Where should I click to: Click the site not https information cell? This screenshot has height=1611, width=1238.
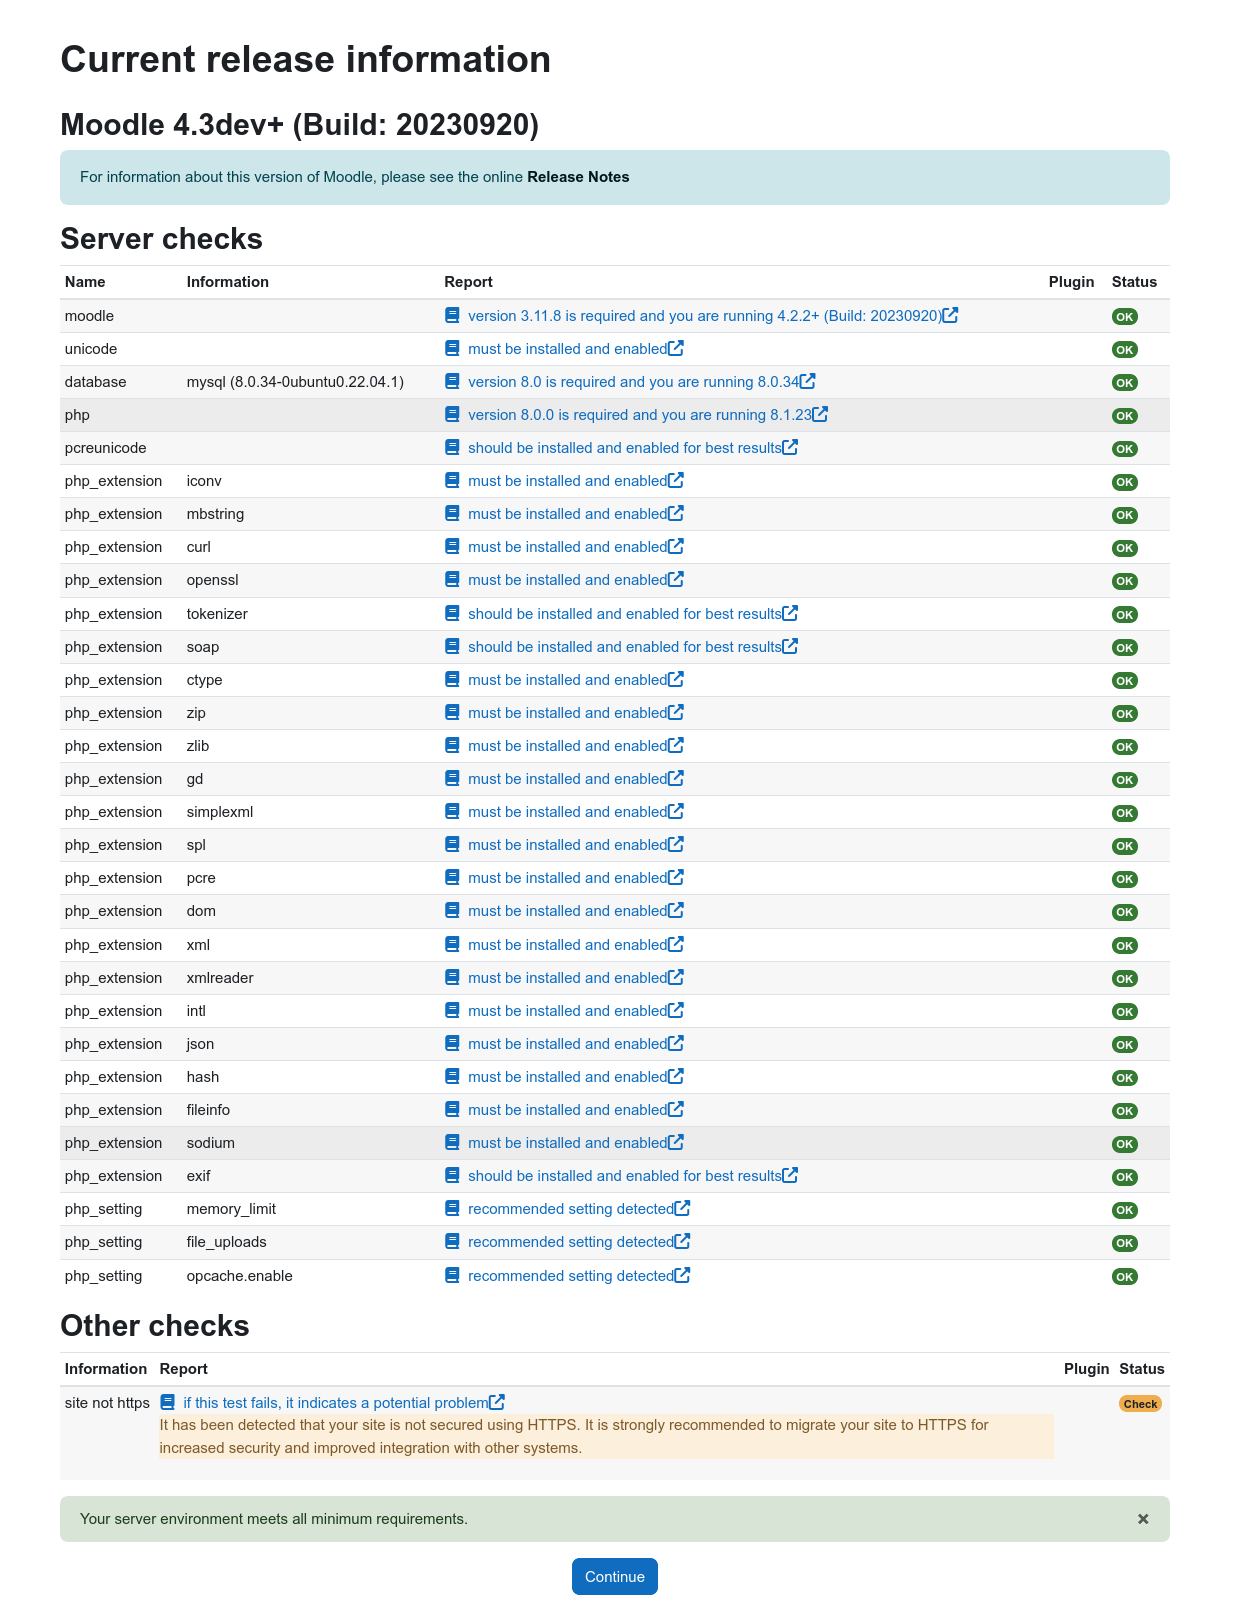107,1403
